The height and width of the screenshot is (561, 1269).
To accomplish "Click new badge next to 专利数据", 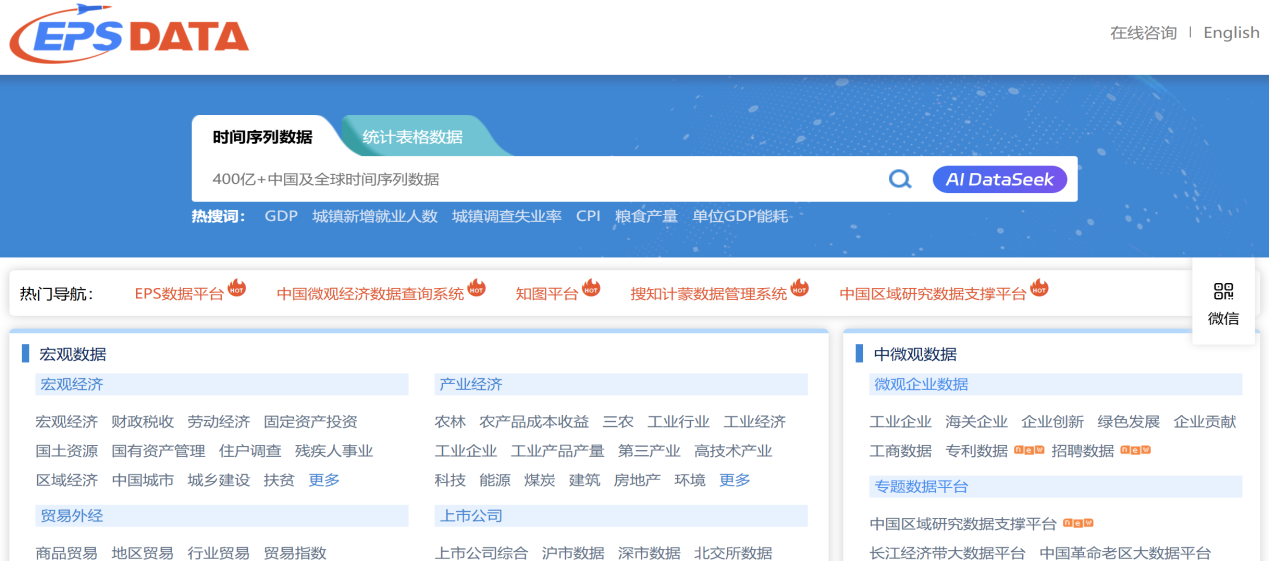I will click(1029, 450).
